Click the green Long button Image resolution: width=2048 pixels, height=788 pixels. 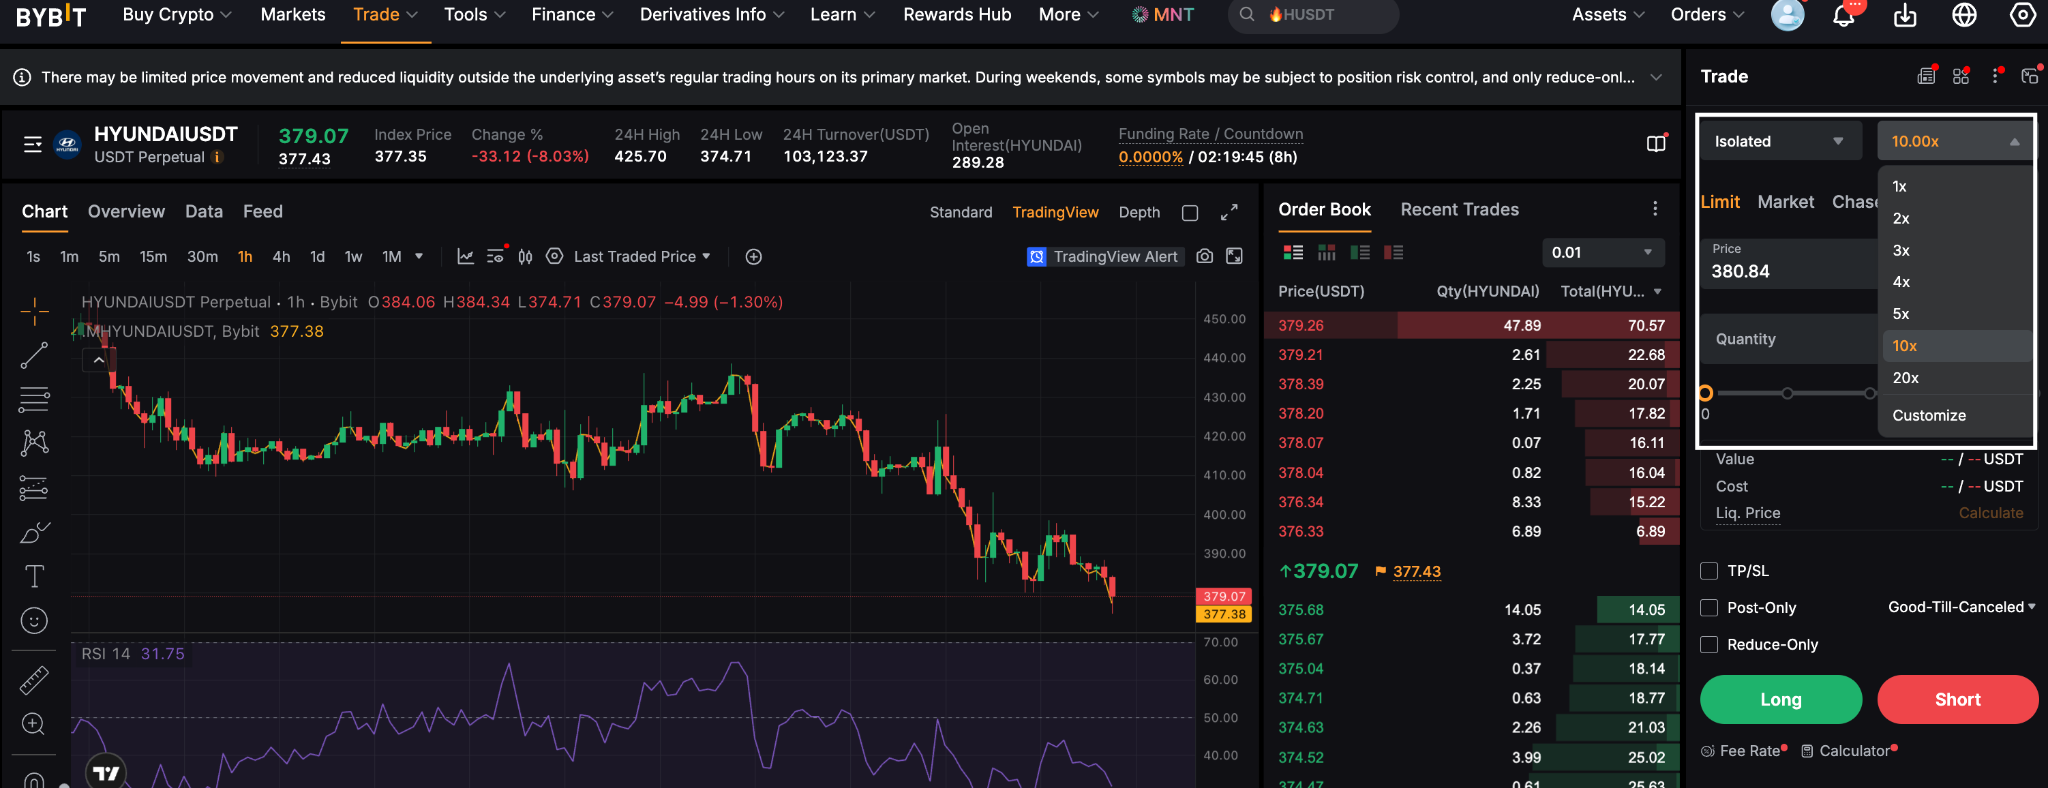(1781, 700)
